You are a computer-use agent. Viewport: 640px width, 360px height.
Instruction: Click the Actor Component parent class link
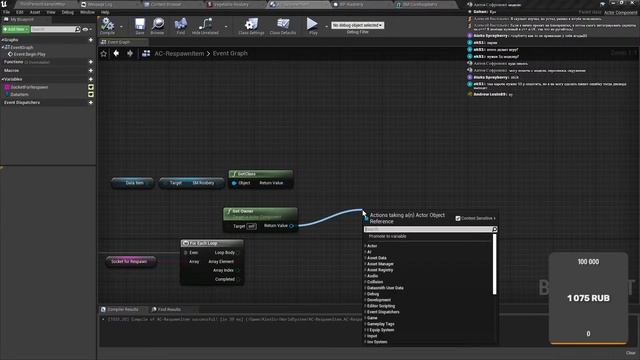coord(620,13)
